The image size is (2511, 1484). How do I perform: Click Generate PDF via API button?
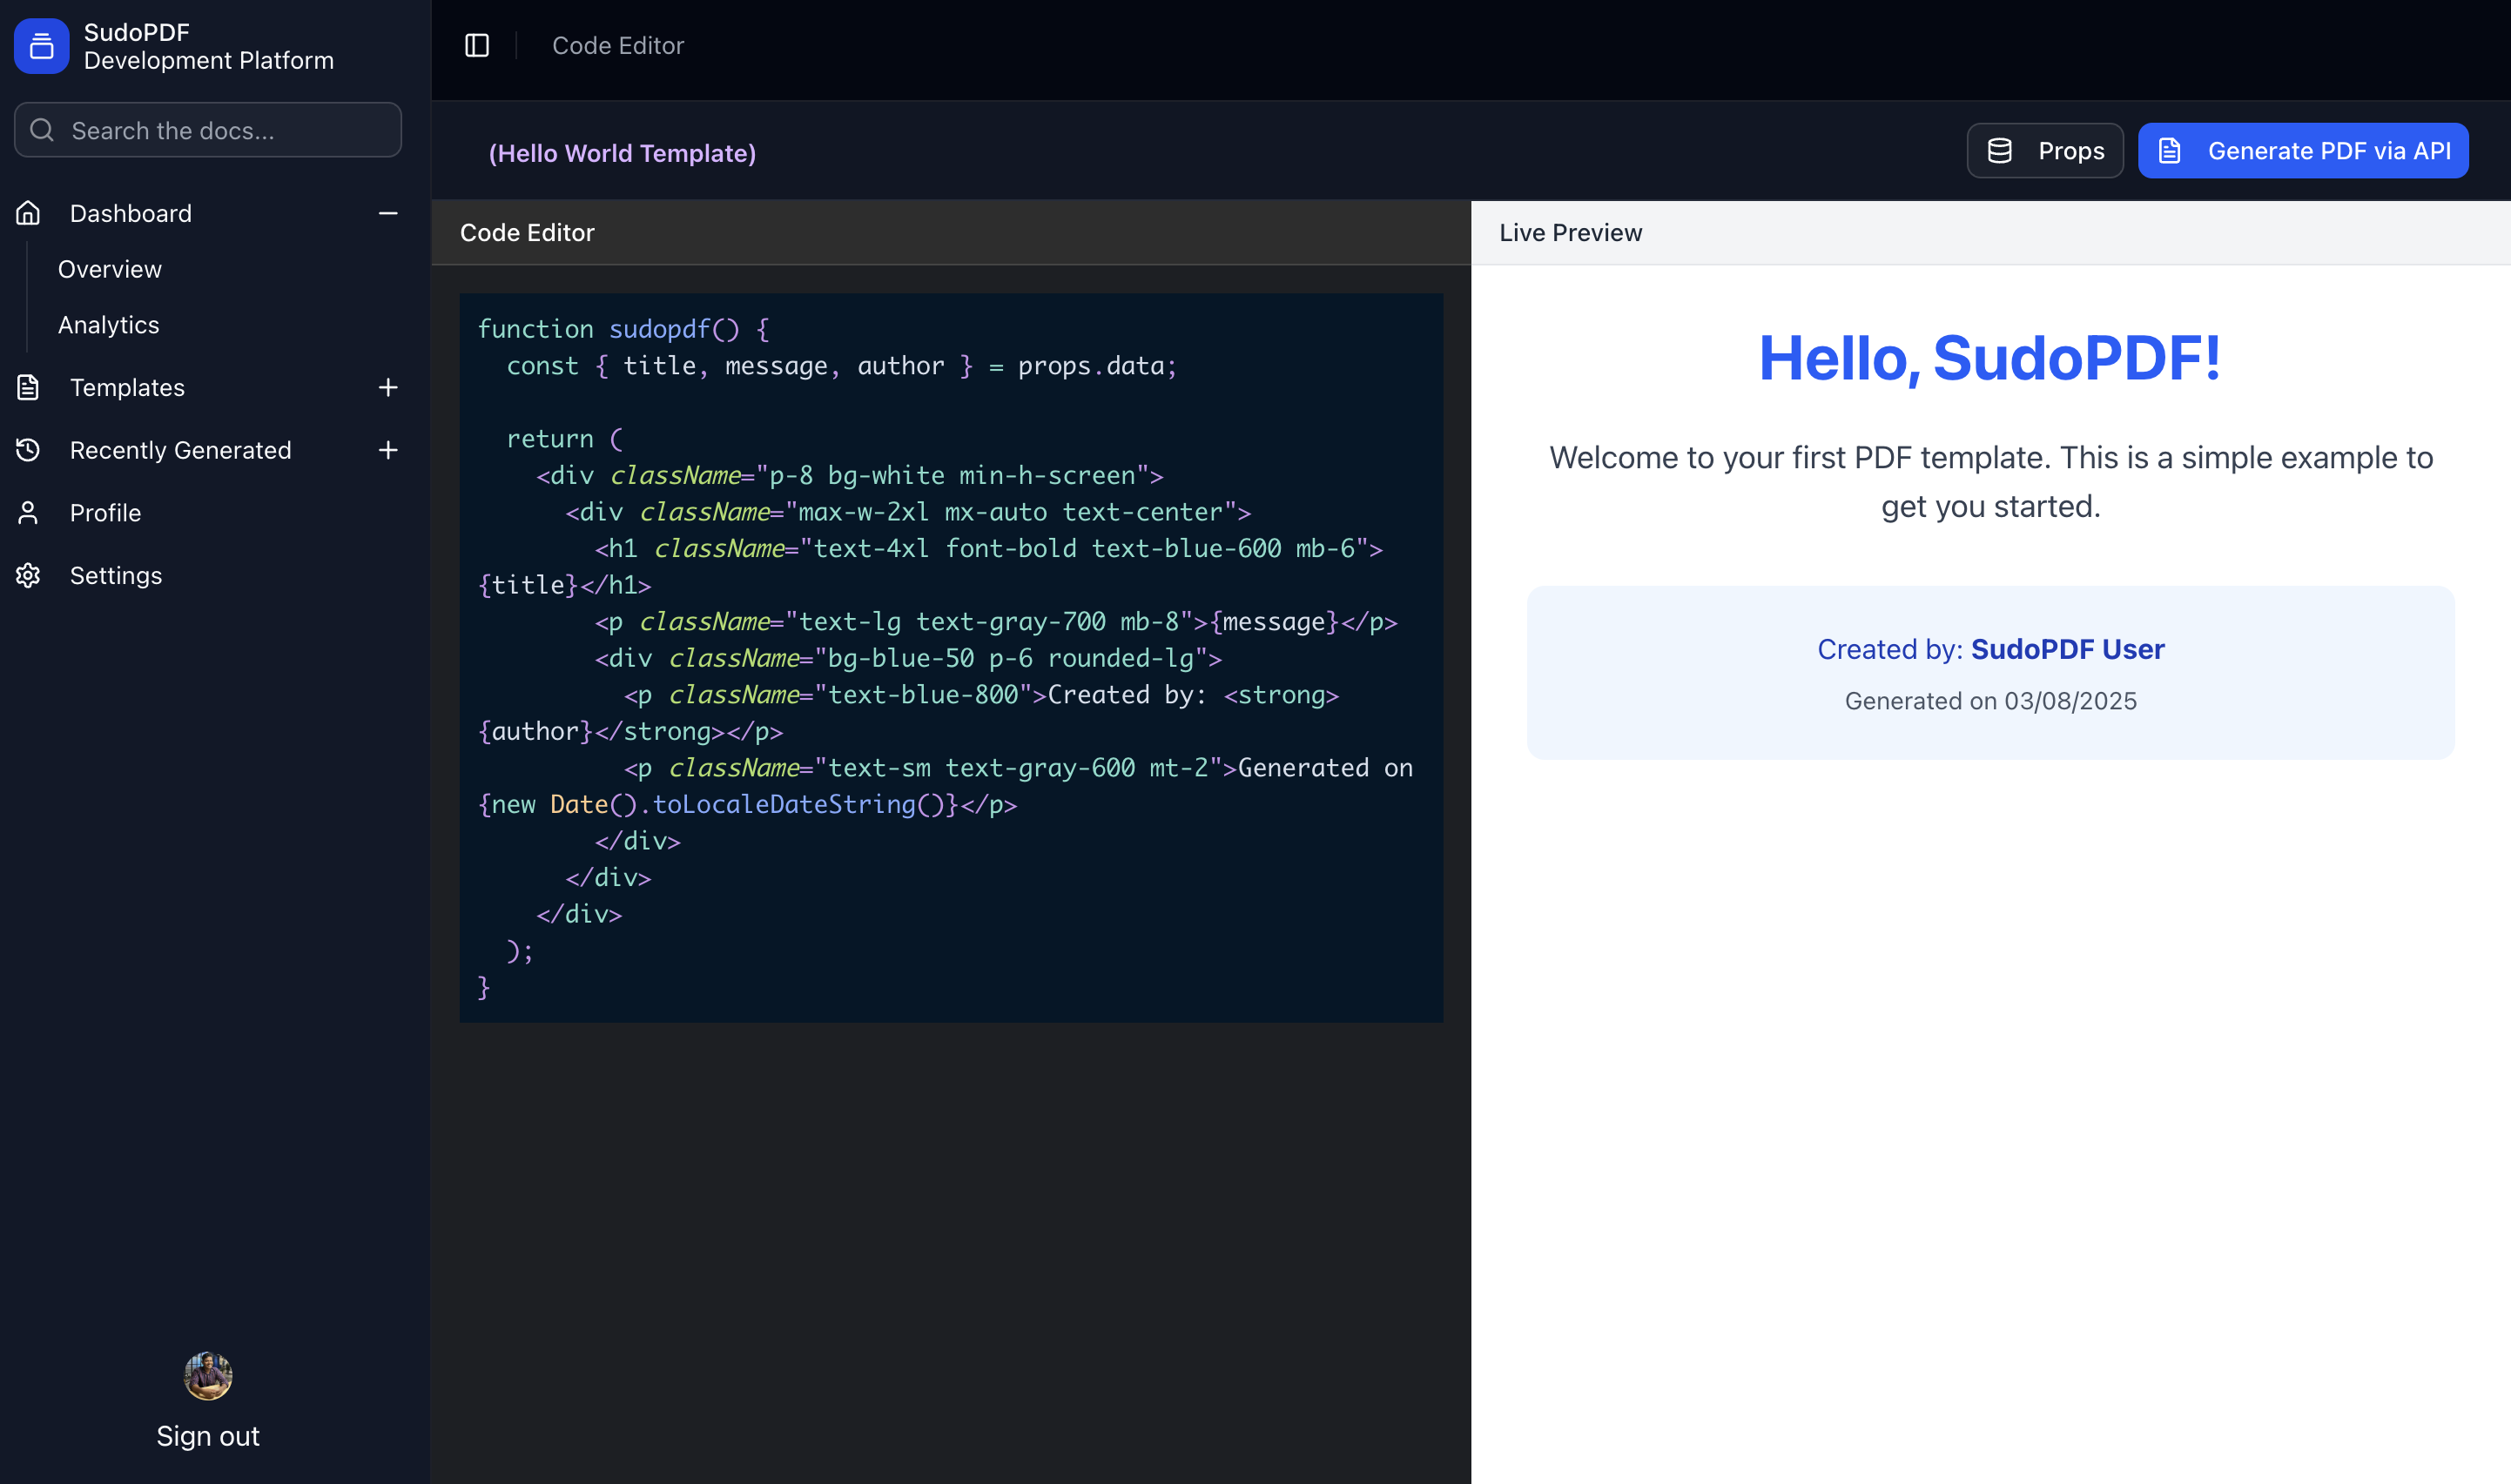2303,151
